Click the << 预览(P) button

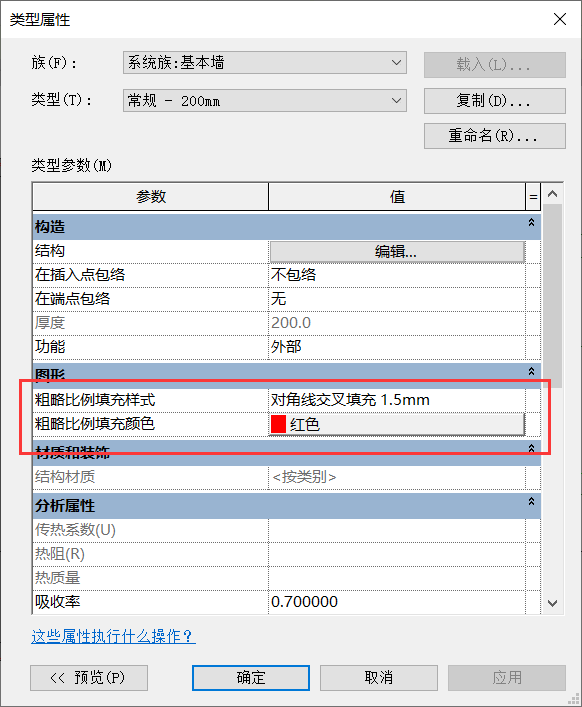[x=89, y=678]
